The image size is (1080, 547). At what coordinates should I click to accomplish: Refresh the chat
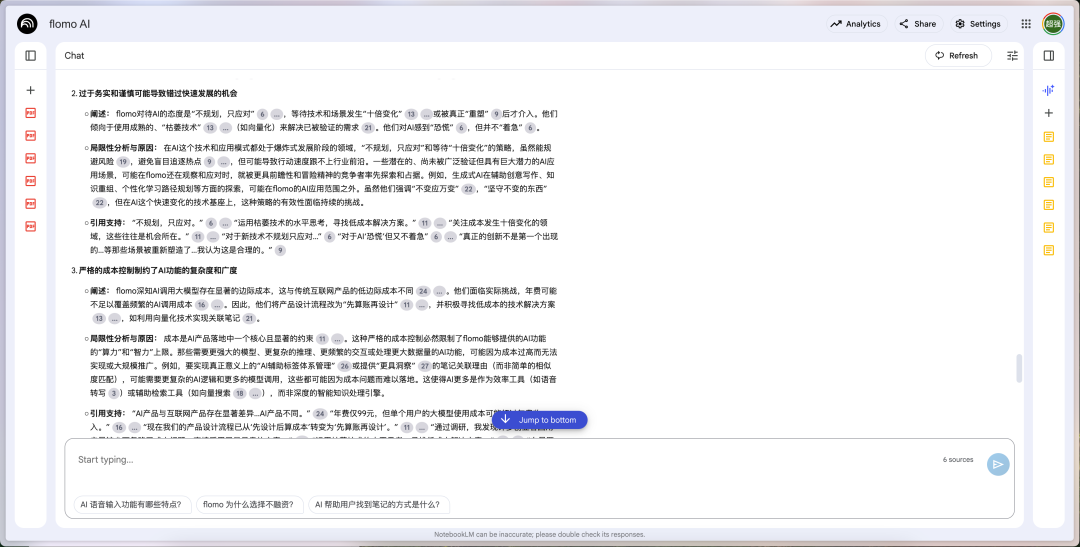[x=957, y=56]
